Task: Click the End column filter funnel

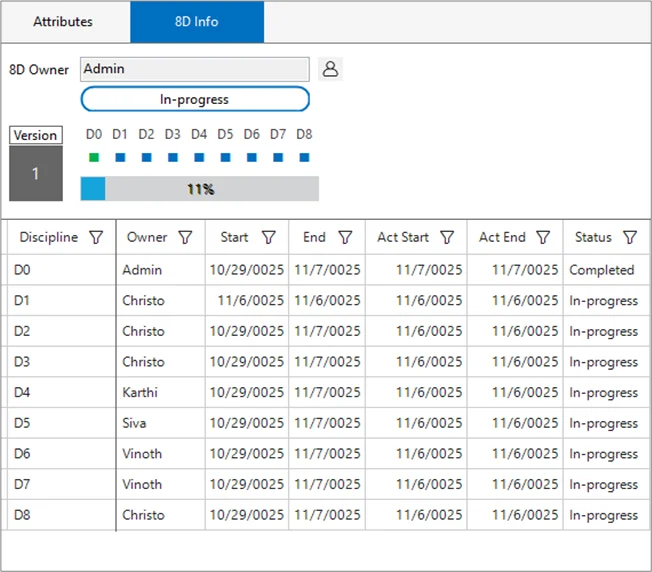Action: pos(345,238)
